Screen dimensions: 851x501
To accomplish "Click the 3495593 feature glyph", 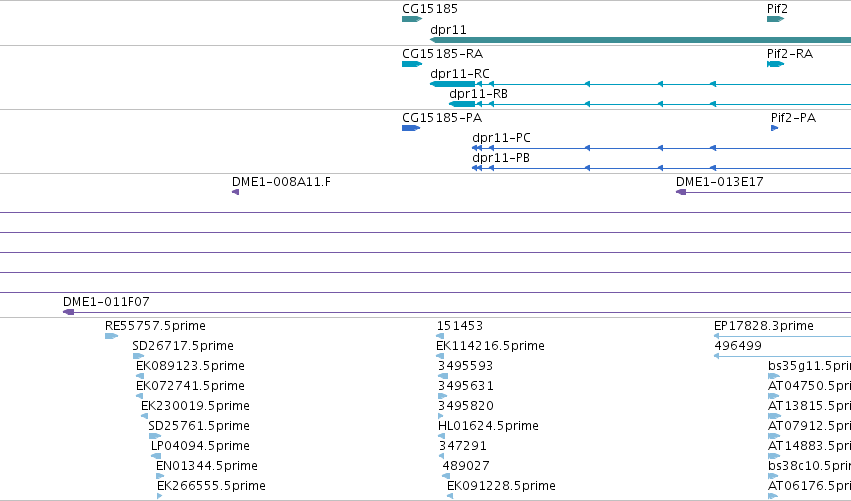I will [x=443, y=376].
